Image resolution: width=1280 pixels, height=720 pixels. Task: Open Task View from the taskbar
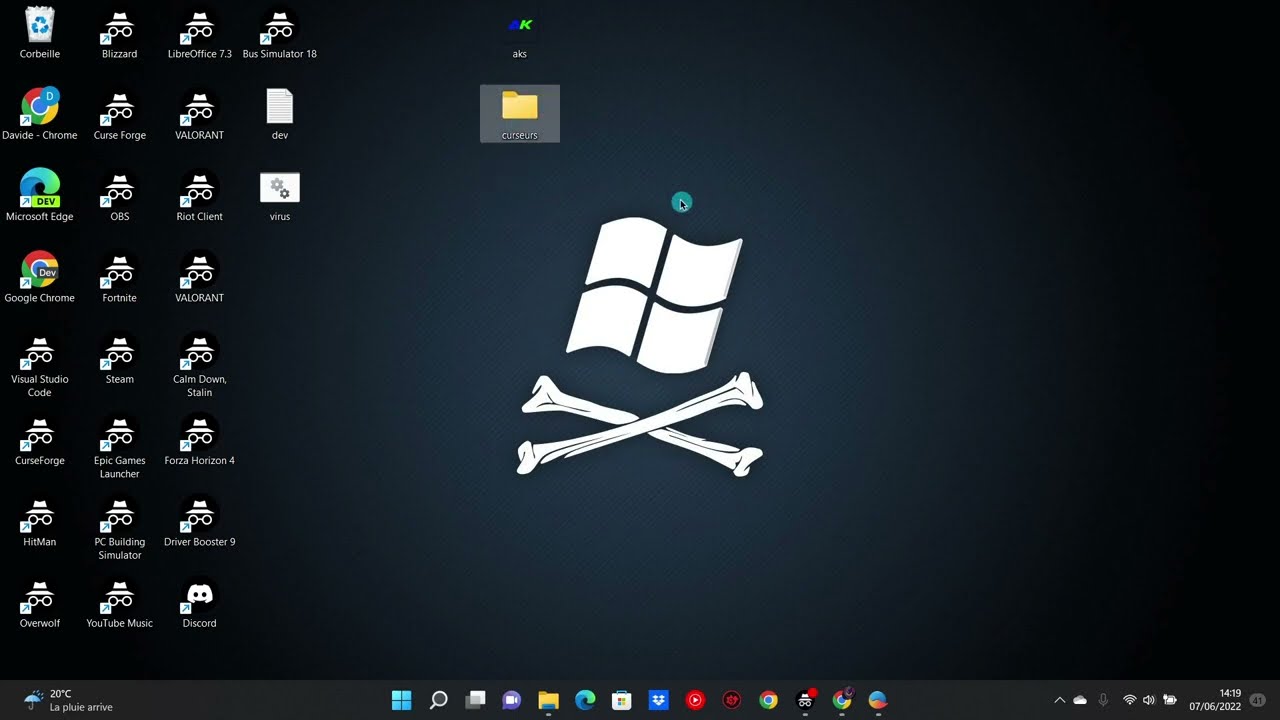475,700
